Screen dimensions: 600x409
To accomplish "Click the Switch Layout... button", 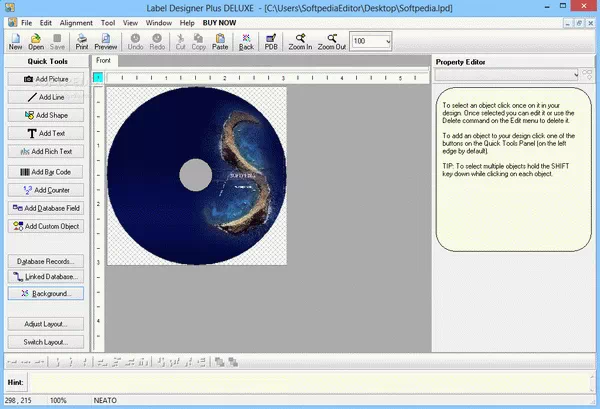I will [x=45, y=342].
